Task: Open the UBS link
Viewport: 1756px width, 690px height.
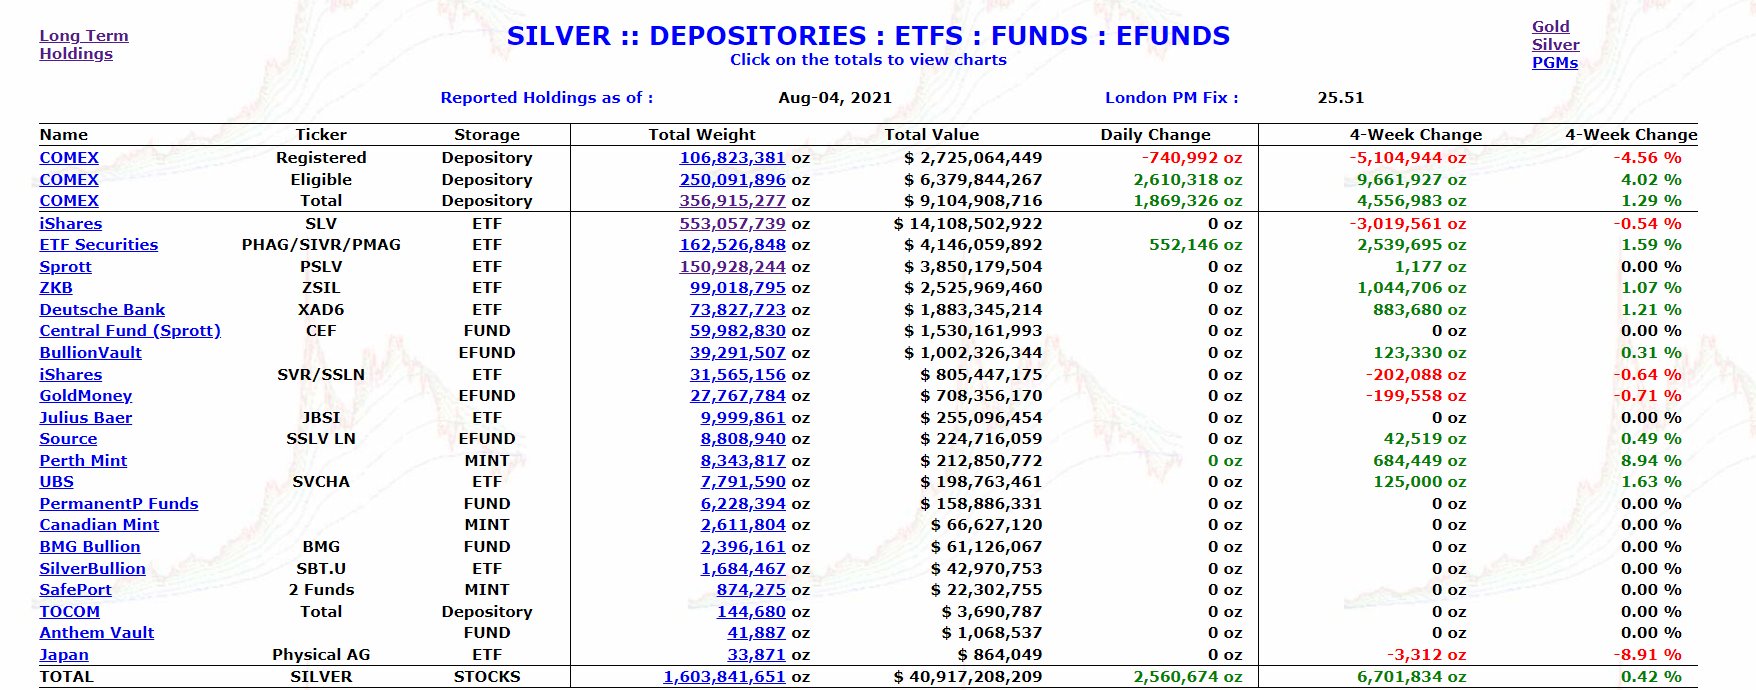Action: coord(57,482)
